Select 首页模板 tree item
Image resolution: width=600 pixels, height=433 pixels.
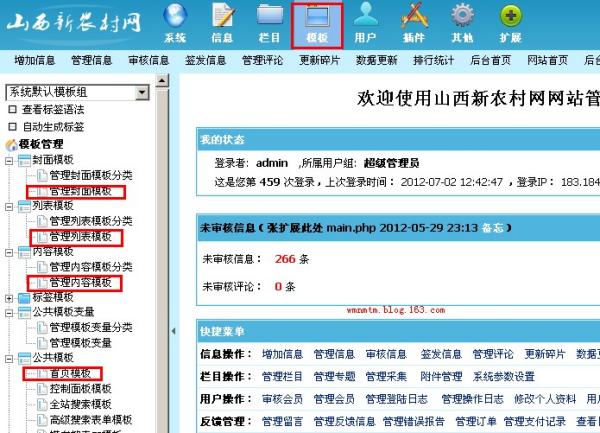[x=70, y=373]
